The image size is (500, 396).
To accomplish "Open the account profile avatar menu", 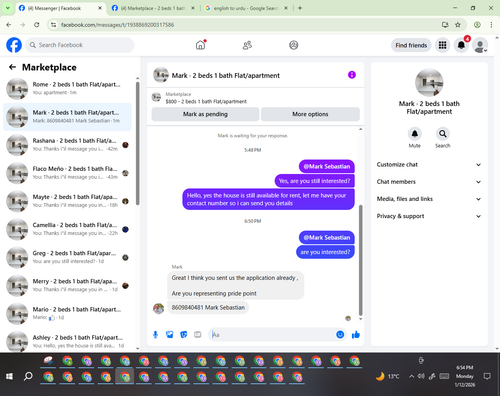I will 480,45.
